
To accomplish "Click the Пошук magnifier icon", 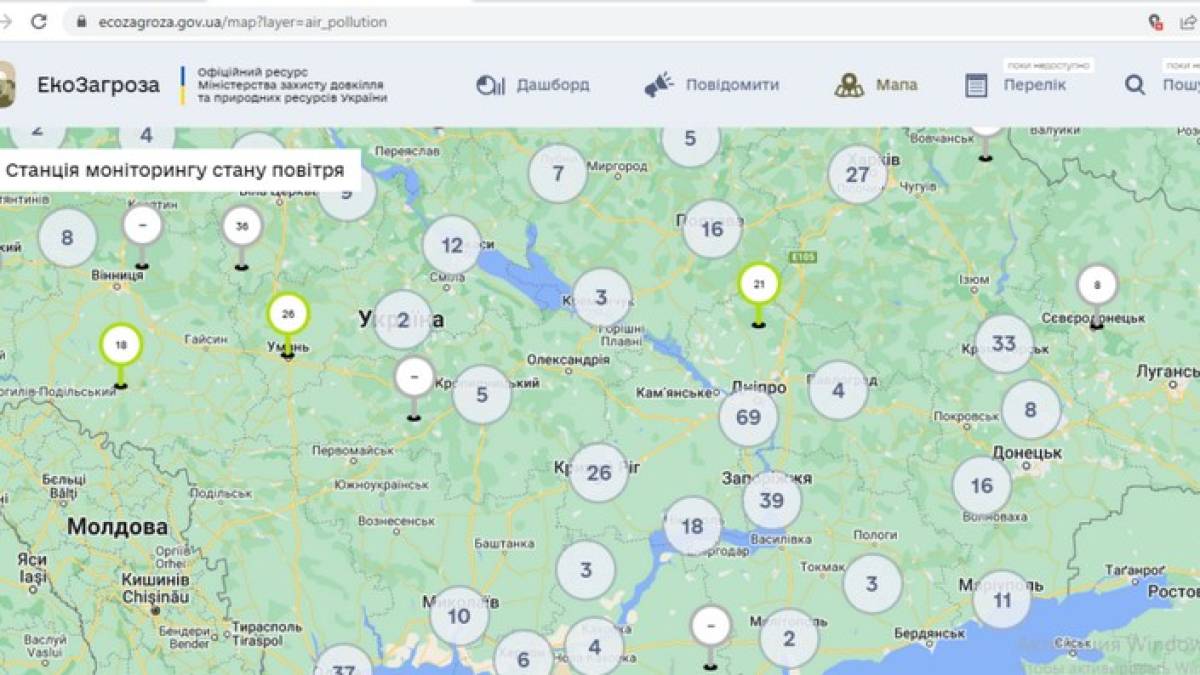I will 1135,86.
